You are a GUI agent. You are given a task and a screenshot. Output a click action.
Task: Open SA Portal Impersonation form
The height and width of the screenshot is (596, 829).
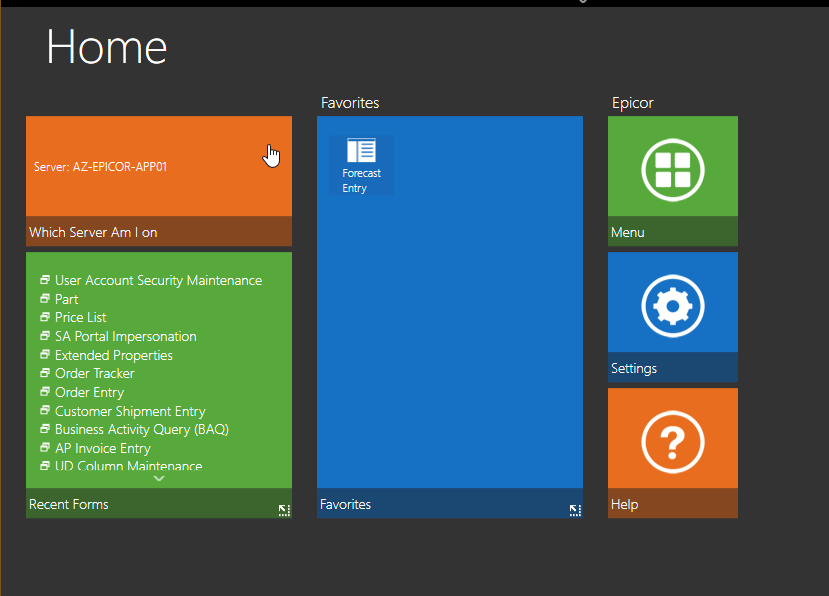point(126,336)
